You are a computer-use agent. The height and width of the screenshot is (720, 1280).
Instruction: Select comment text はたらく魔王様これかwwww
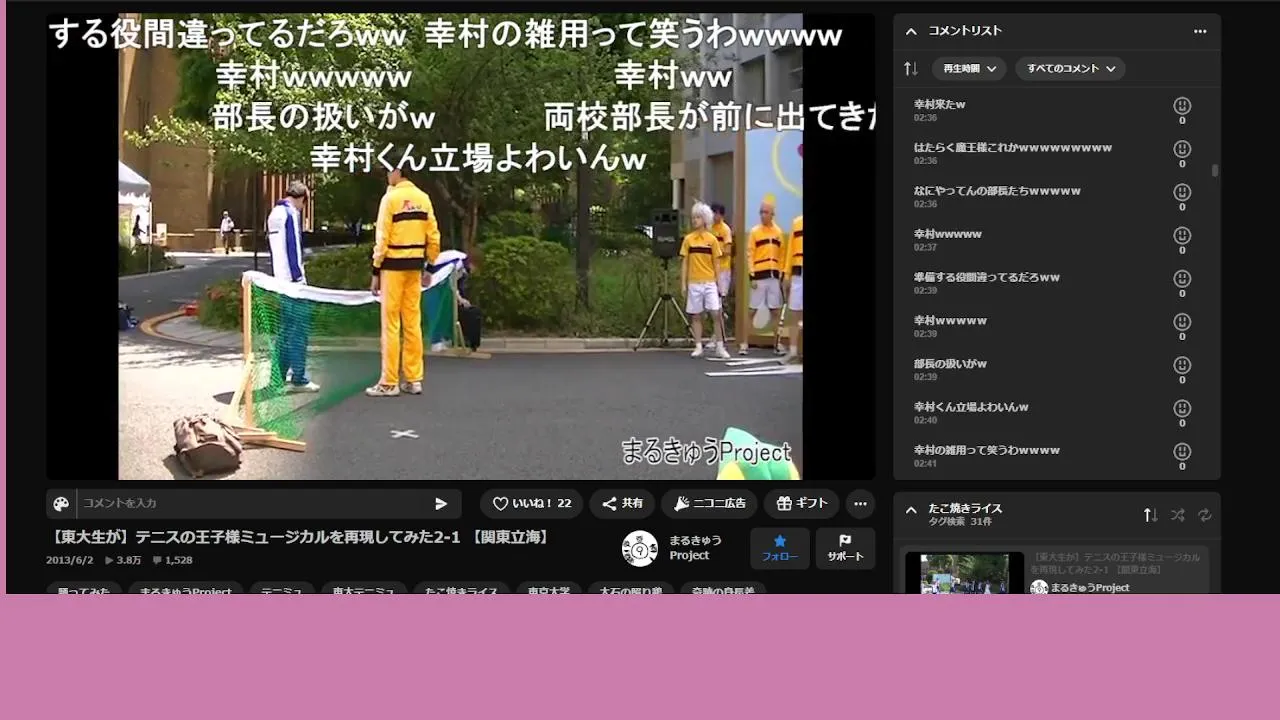coord(1012,147)
